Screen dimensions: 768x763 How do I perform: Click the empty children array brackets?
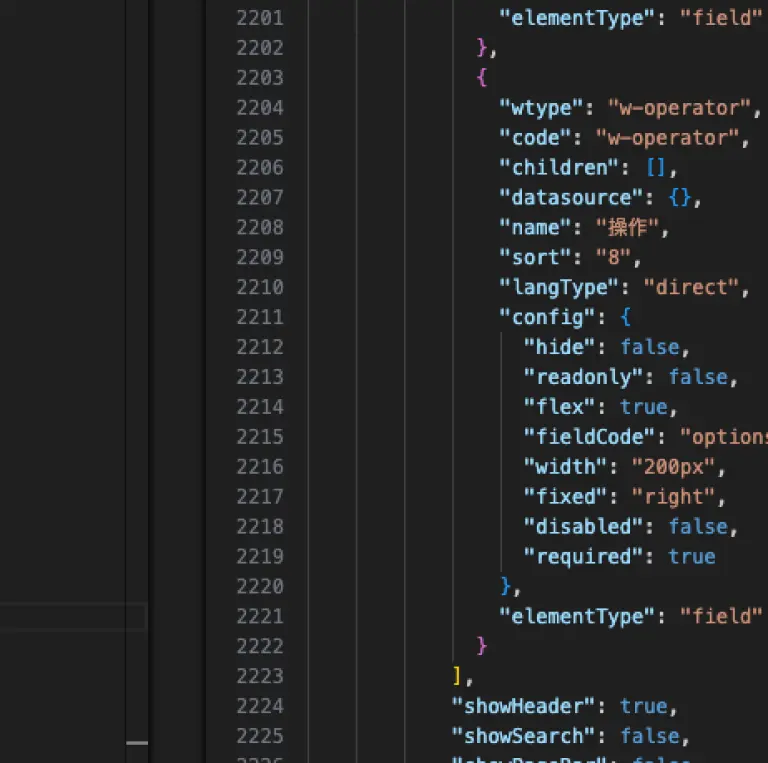655,168
